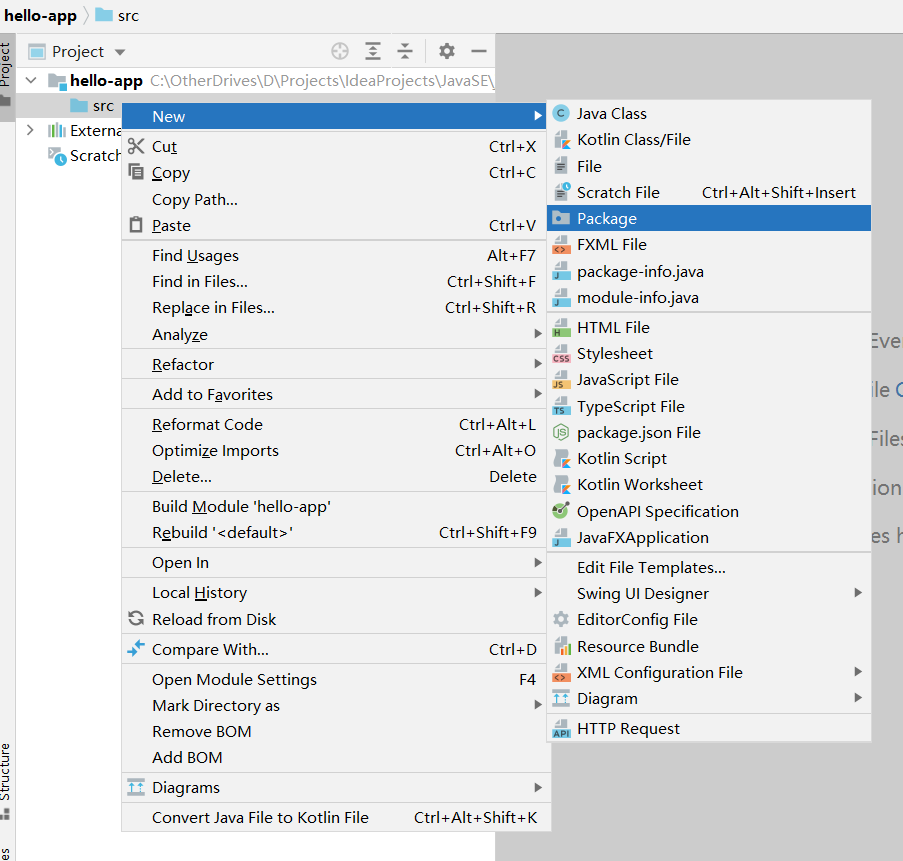This screenshot has width=903, height=861.
Task: Hide the Project panel with minus icon
Action: 479,51
